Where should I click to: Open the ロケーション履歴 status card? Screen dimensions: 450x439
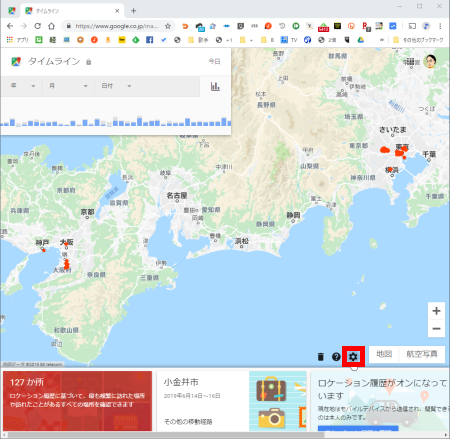(x=380, y=401)
